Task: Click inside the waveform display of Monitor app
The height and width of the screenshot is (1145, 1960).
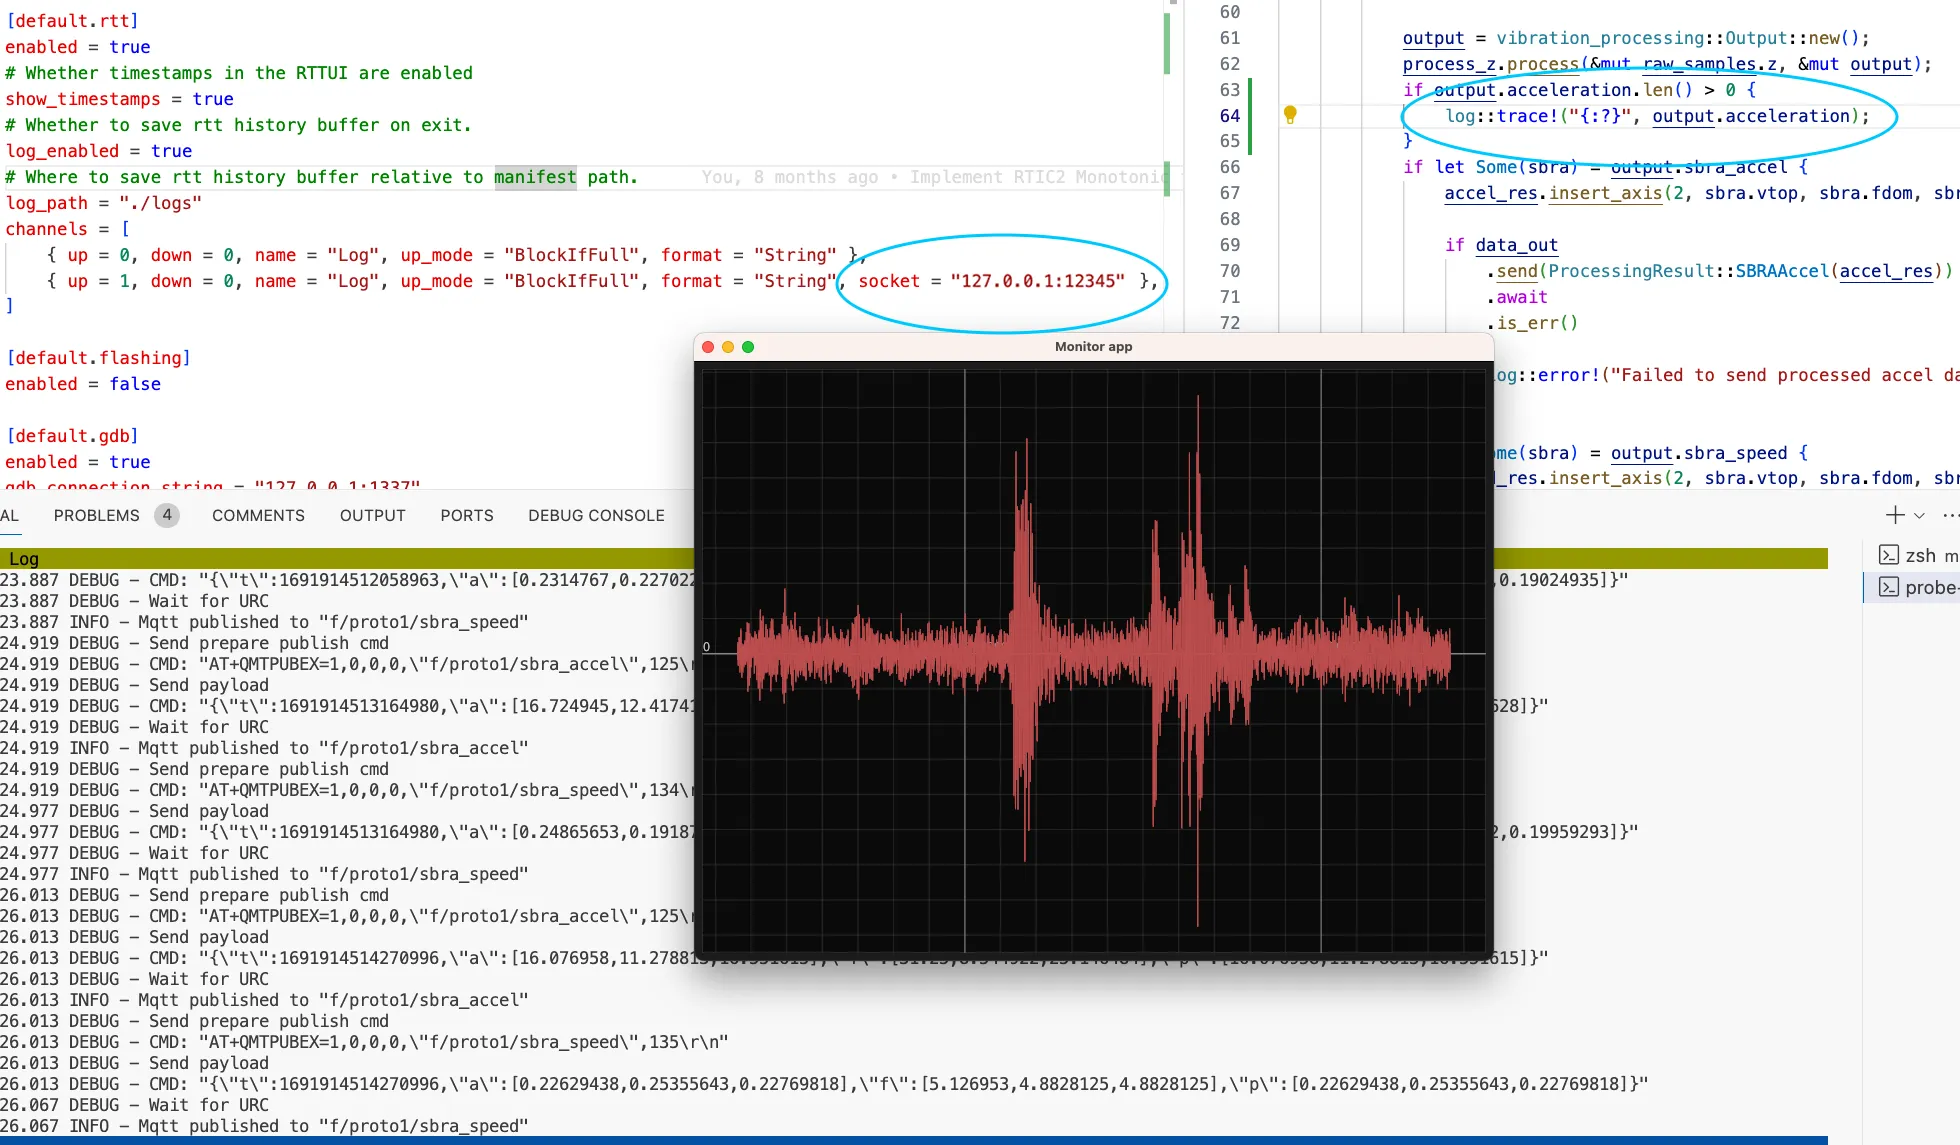Action: (x=1093, y=650)
